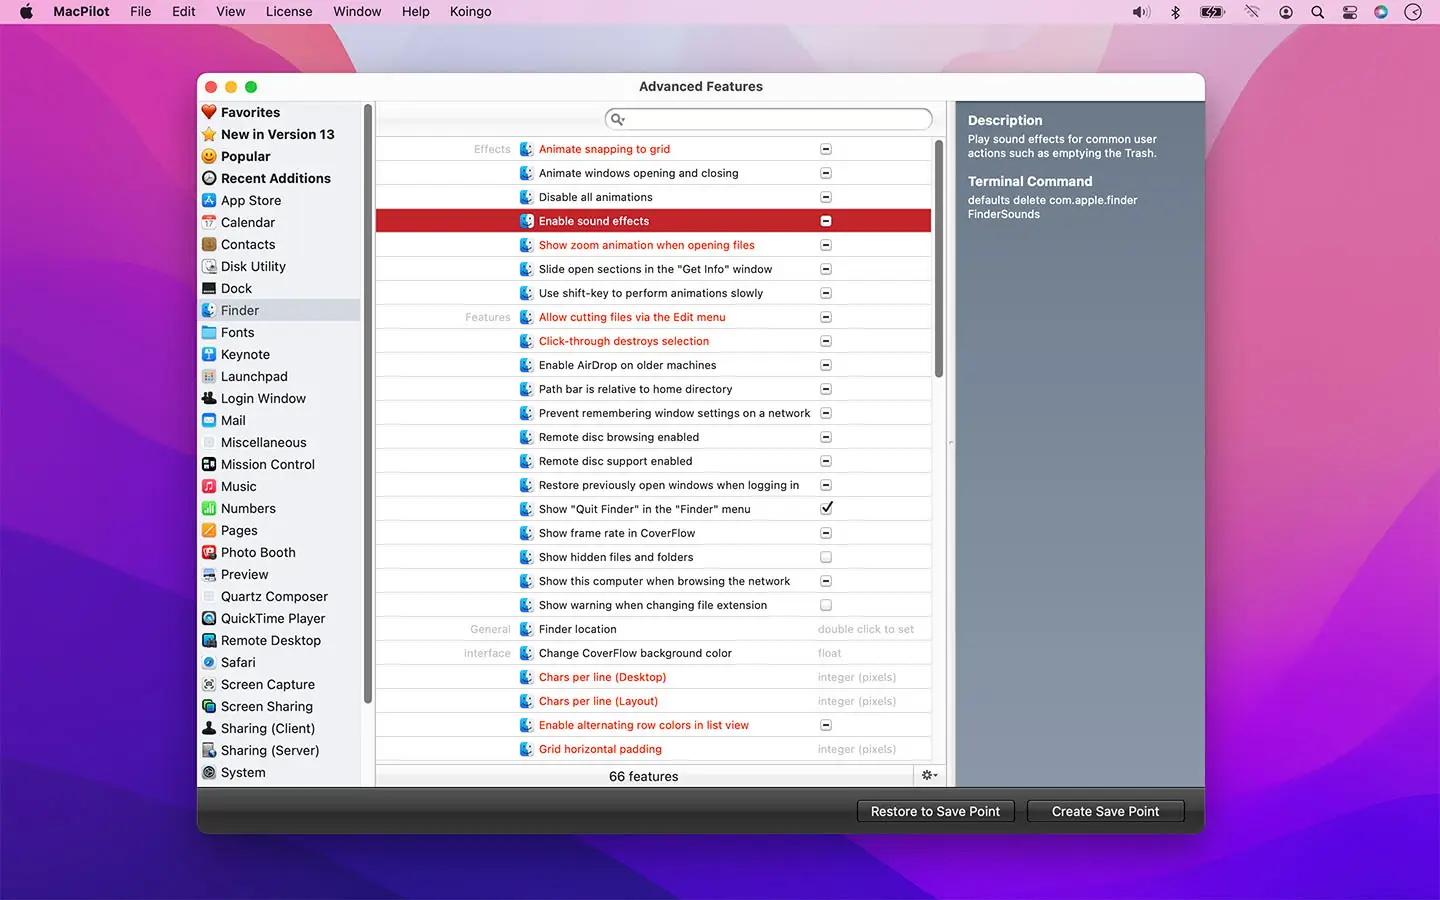Open the Numbers icon in sidebar
The width and height of the screenshot is (1440, 900).
[209, 508]
